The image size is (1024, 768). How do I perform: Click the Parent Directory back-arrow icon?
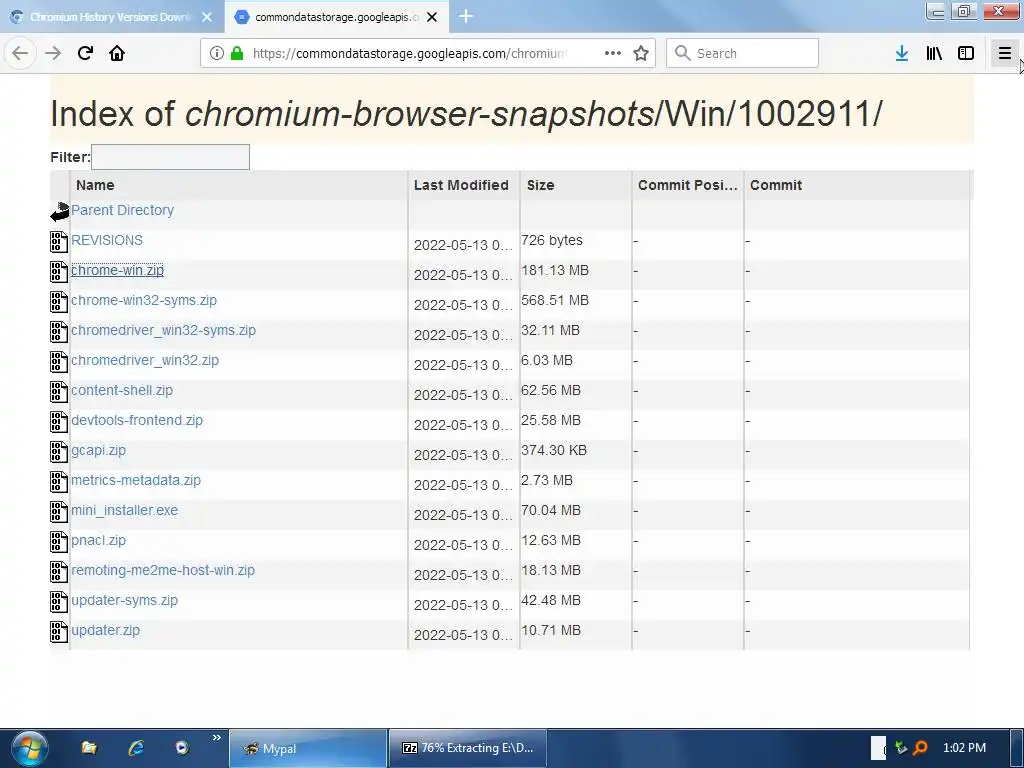[59, 212]
